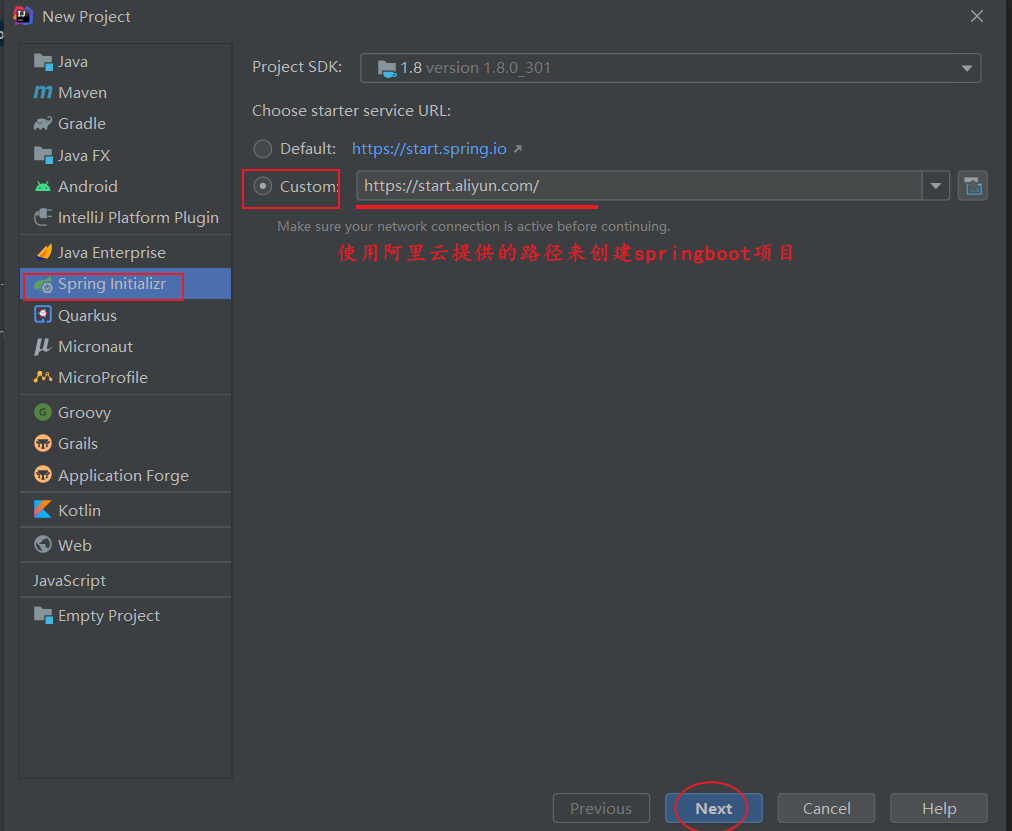Select the Spring Initializr list entry

click(126, 284)
